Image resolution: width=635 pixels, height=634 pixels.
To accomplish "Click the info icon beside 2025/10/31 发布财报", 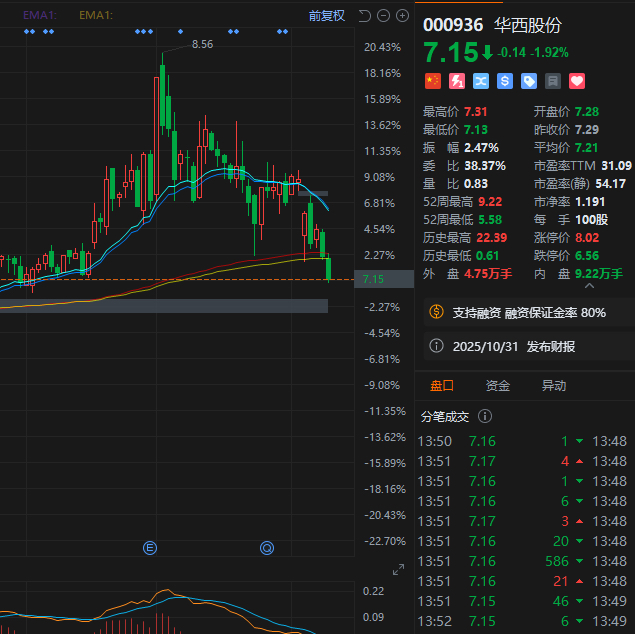I will pos(436,346).
